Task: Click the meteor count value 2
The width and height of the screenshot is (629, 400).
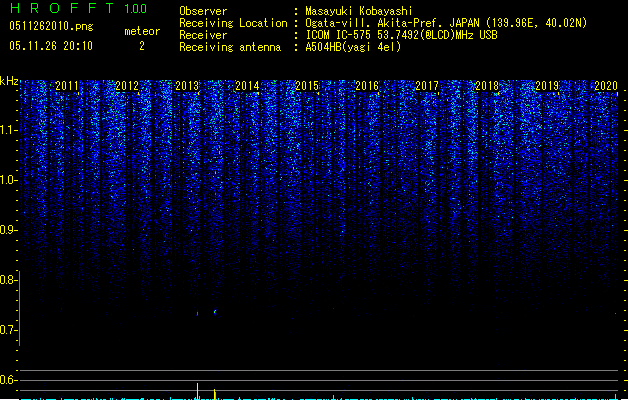Action: [x=142, y=46]
